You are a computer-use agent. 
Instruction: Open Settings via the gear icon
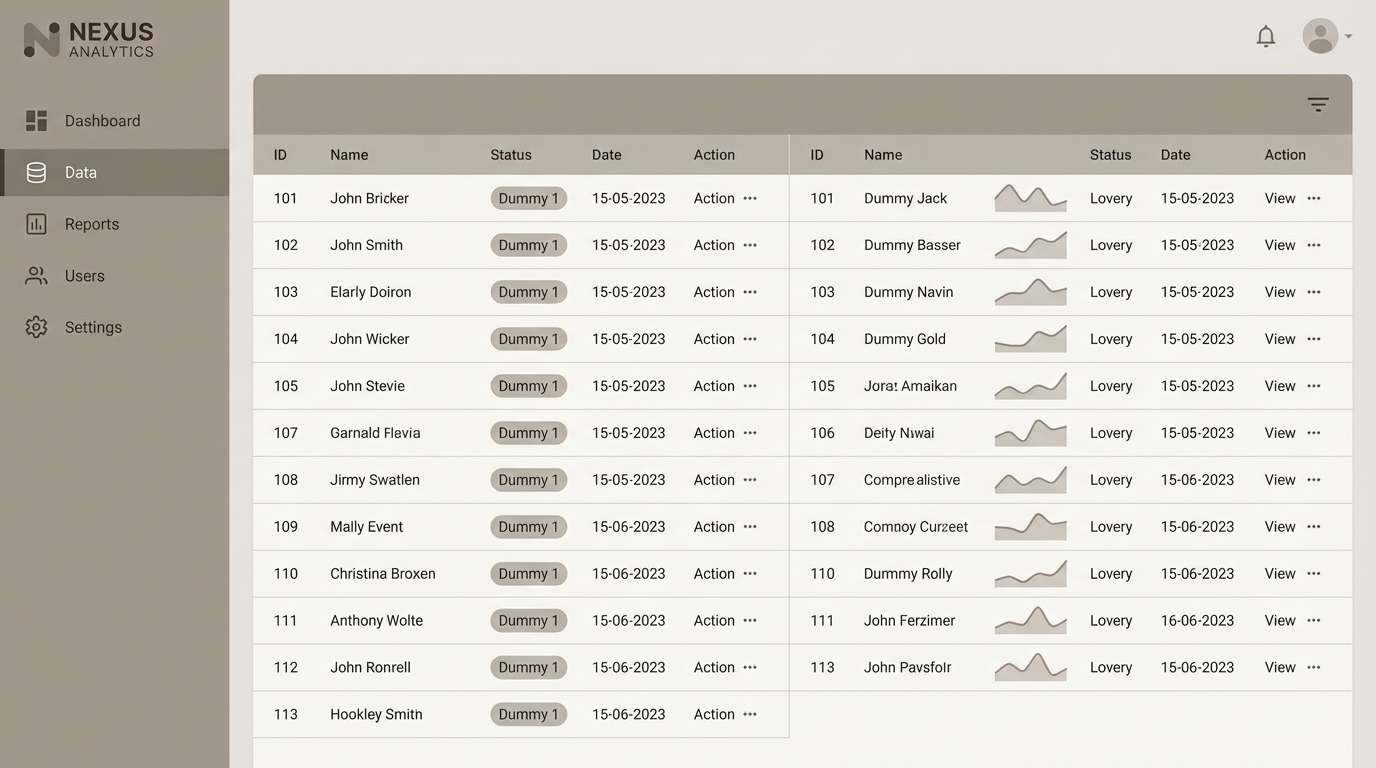(36, 327)
